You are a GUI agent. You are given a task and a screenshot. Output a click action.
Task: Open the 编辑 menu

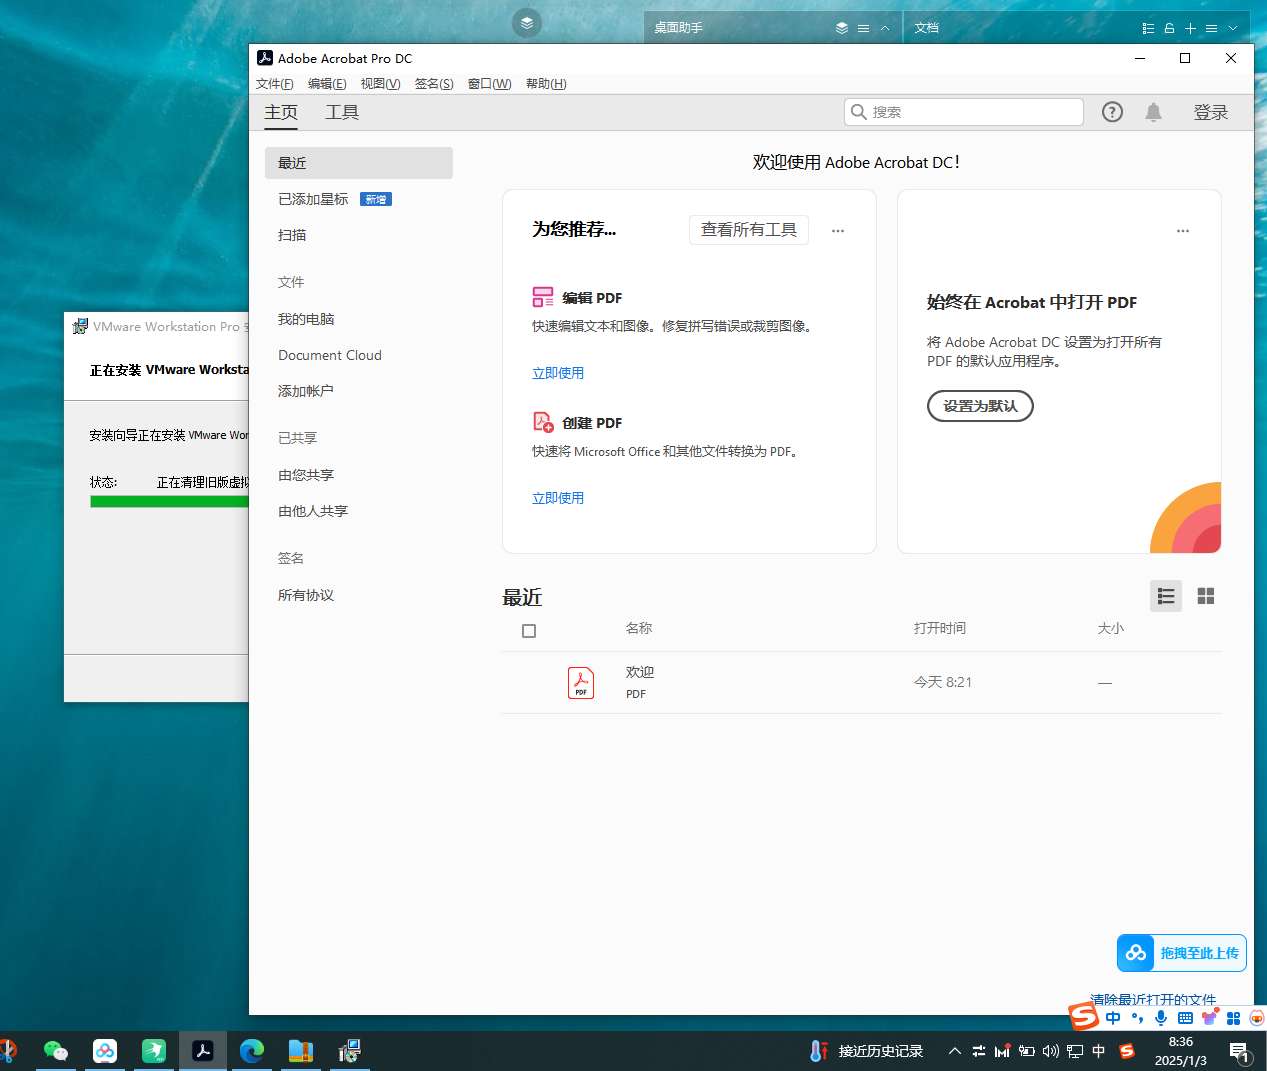327,84
